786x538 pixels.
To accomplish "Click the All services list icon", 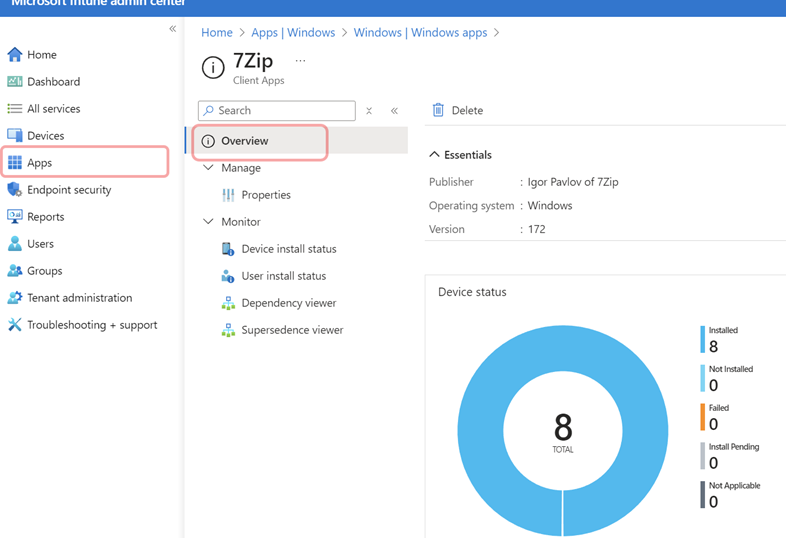I will 15,108.
